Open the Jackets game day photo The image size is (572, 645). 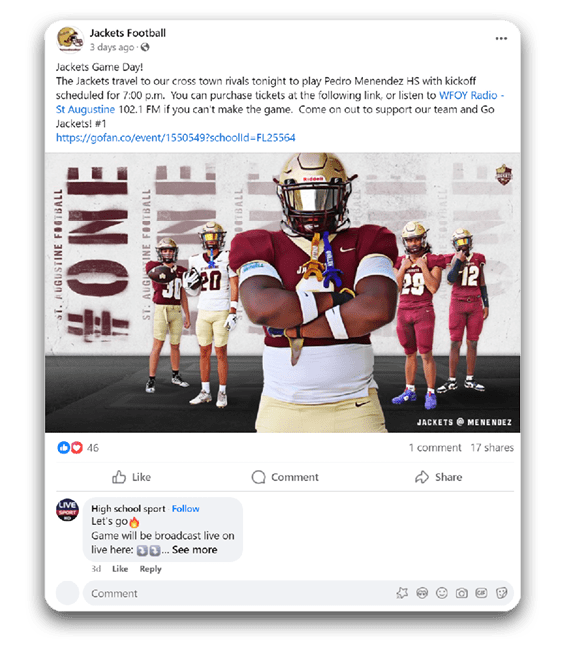point(283,292)
